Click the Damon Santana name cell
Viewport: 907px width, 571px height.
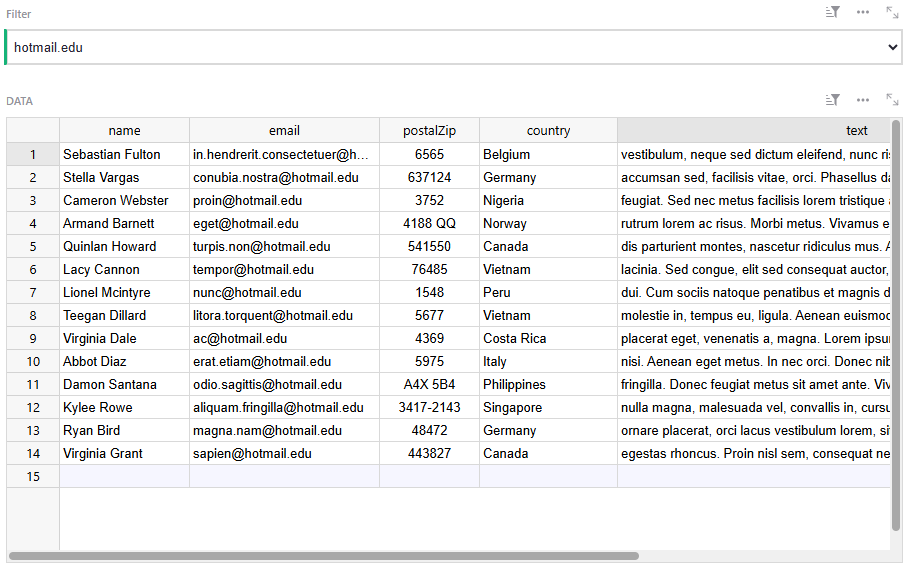124,385
